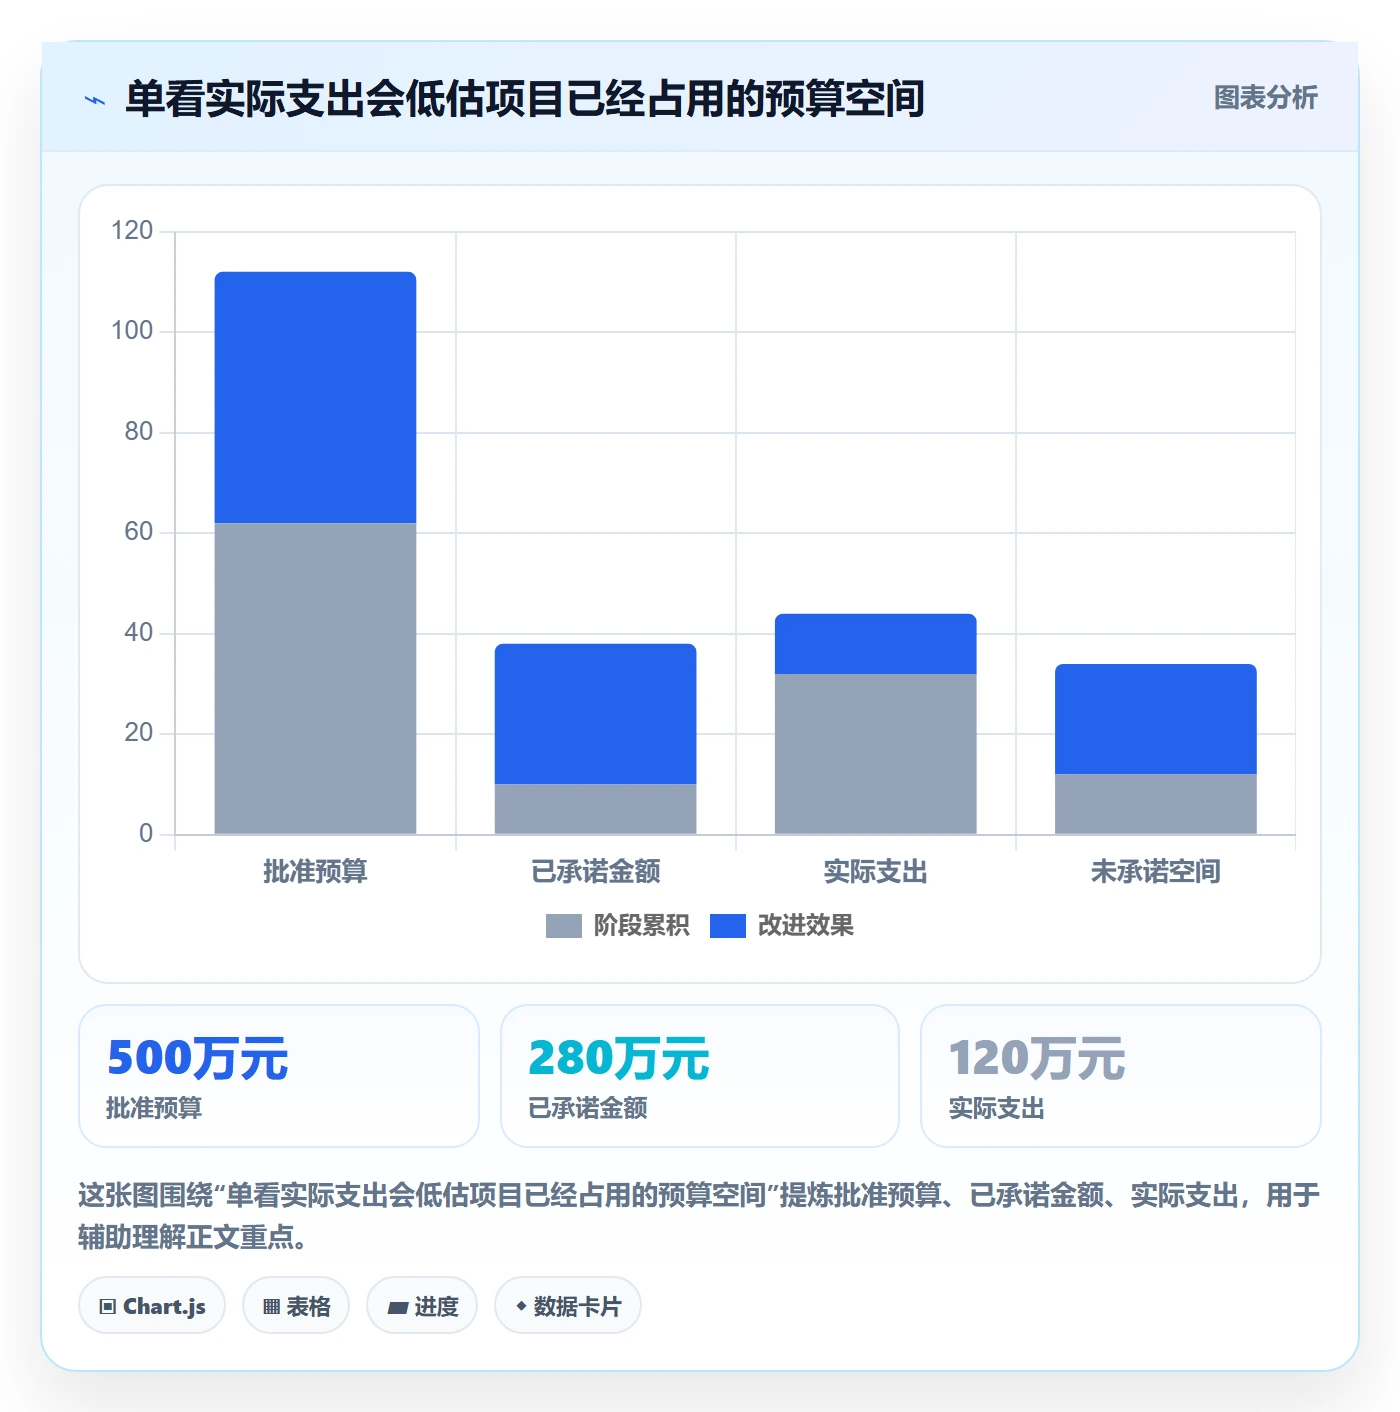Click the 60 y-axis tick label
The height and width of the screenshot is (1412, 1400).
[139, 532]
